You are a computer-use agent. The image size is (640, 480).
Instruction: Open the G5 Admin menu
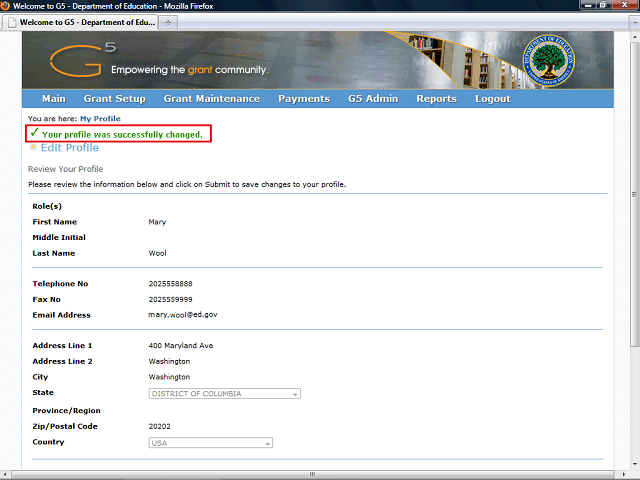click(372, 99)
